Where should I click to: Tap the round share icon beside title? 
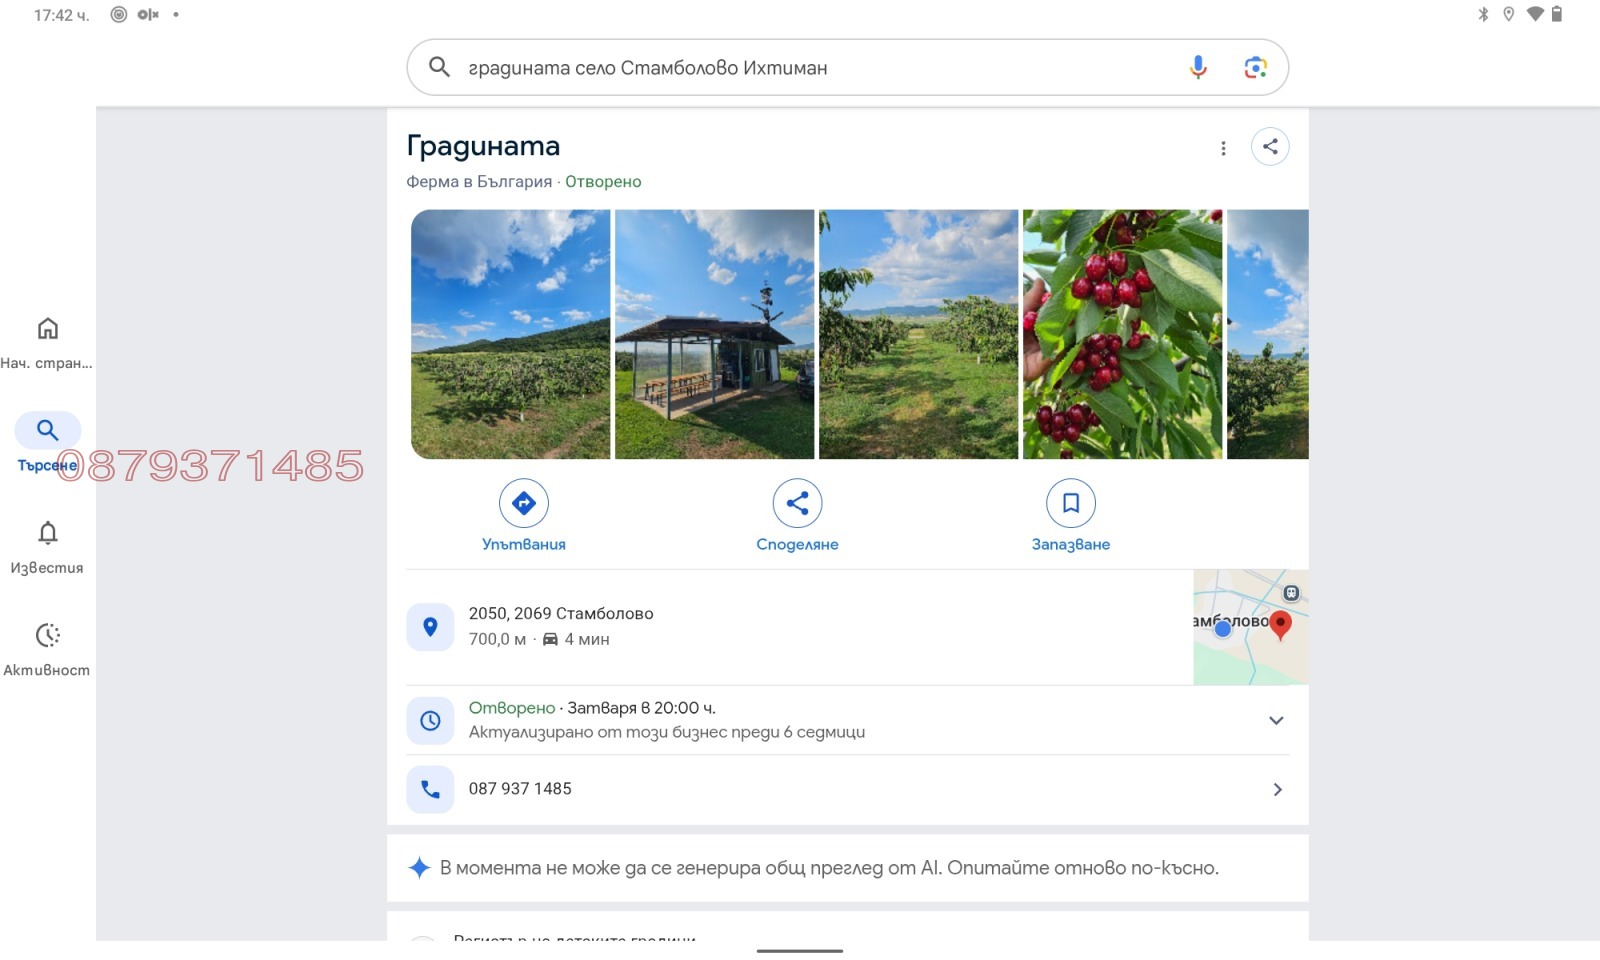click(x=1270, y=147)
